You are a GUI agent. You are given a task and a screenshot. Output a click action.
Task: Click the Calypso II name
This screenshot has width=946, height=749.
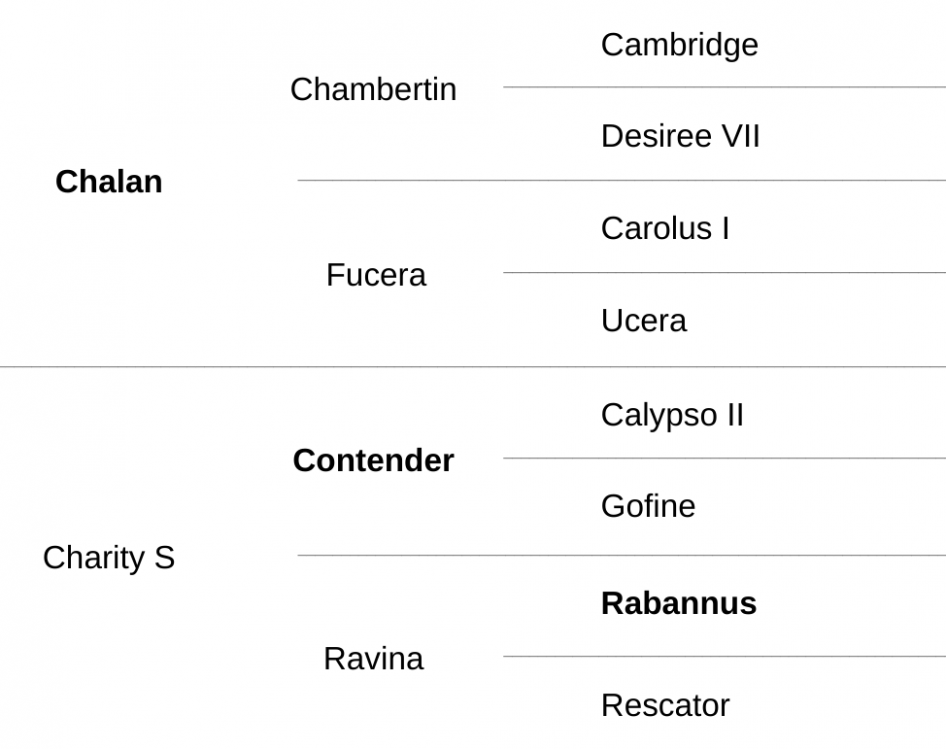coord(672,415)
